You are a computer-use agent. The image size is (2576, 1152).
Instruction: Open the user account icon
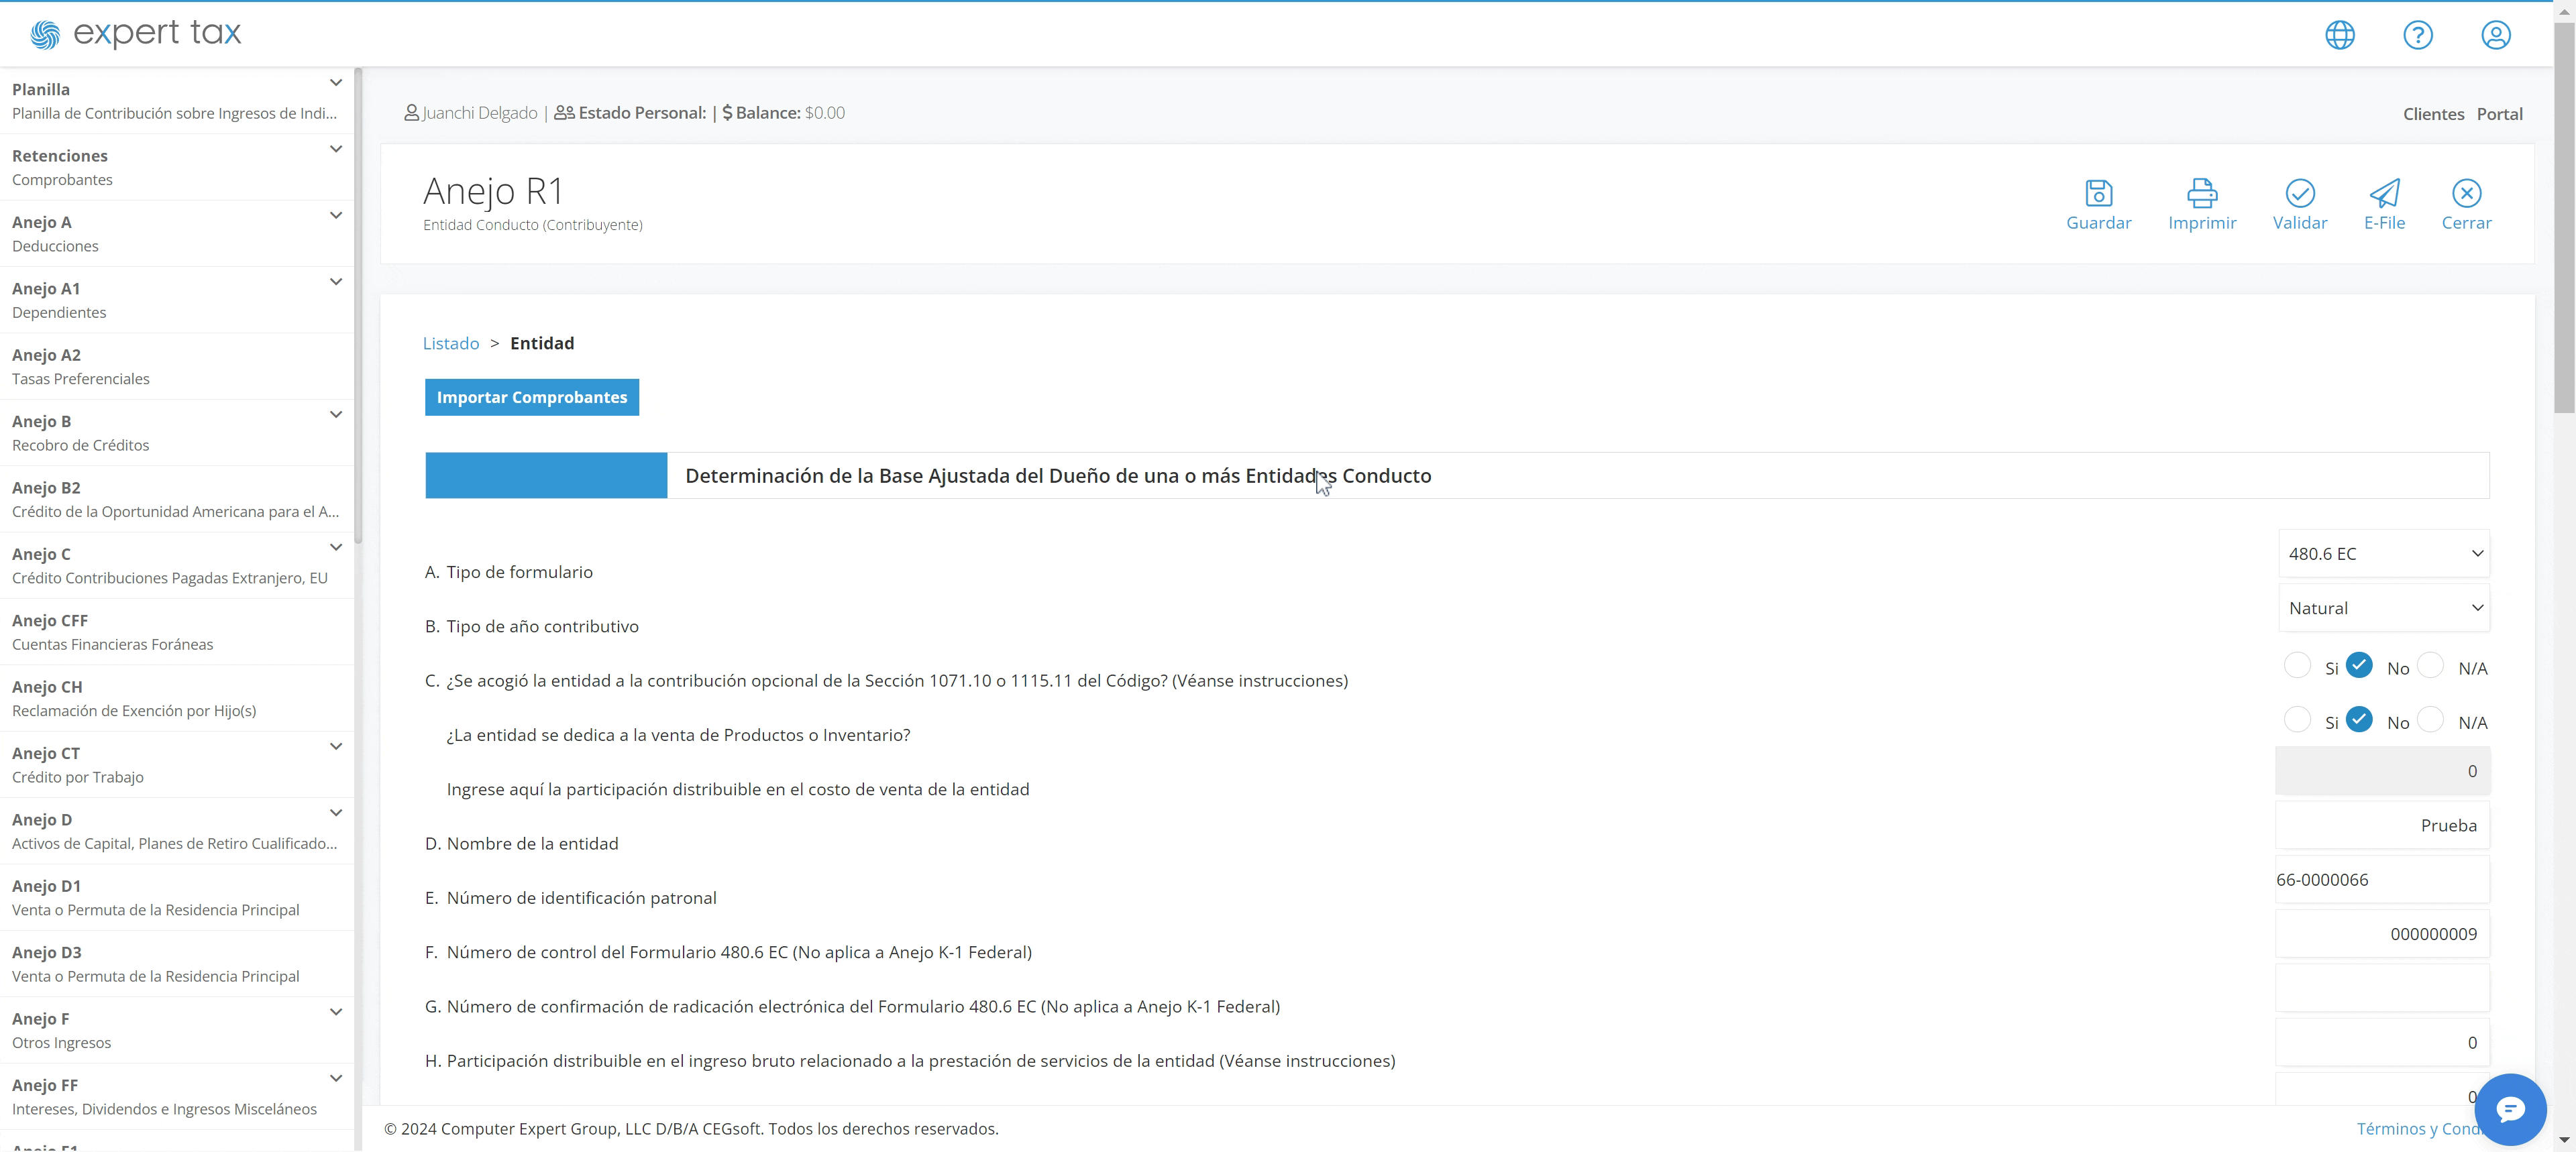tap(2495, 35)
